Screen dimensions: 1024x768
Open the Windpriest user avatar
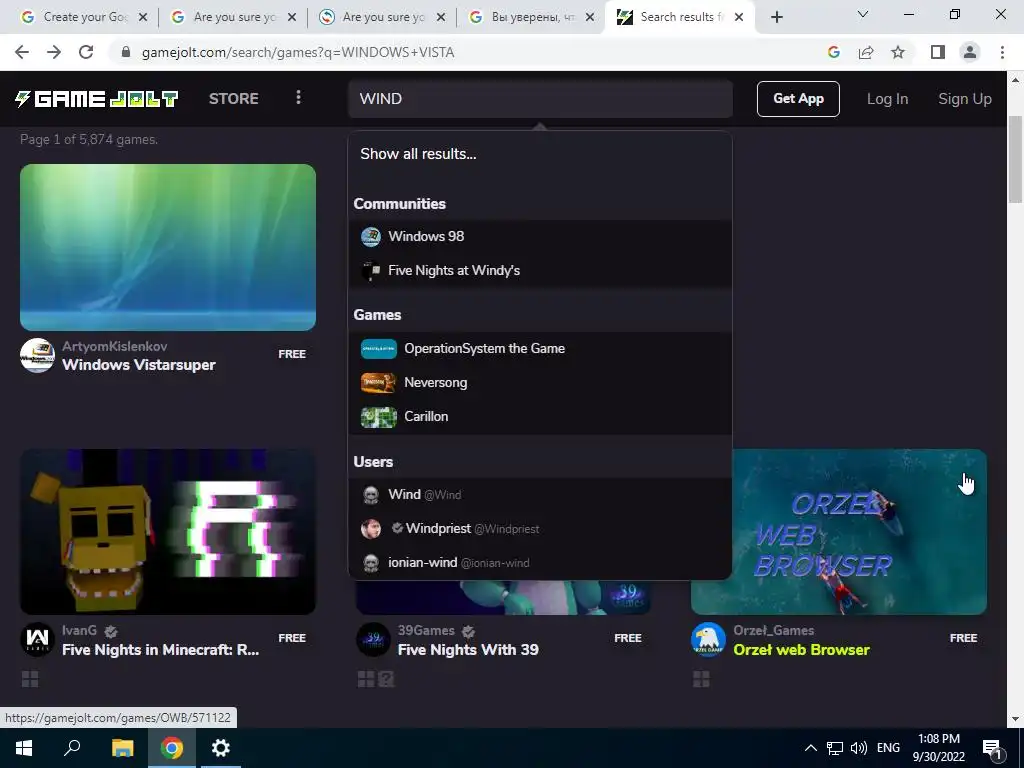[x=371, y=528]
